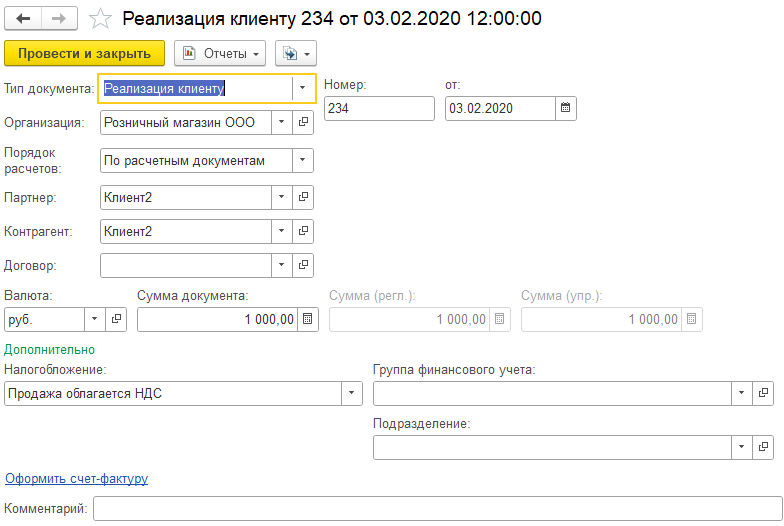Click open-form icon next to Партнер
Viewport: 784px width, 526px height.
tap(305, 197)
